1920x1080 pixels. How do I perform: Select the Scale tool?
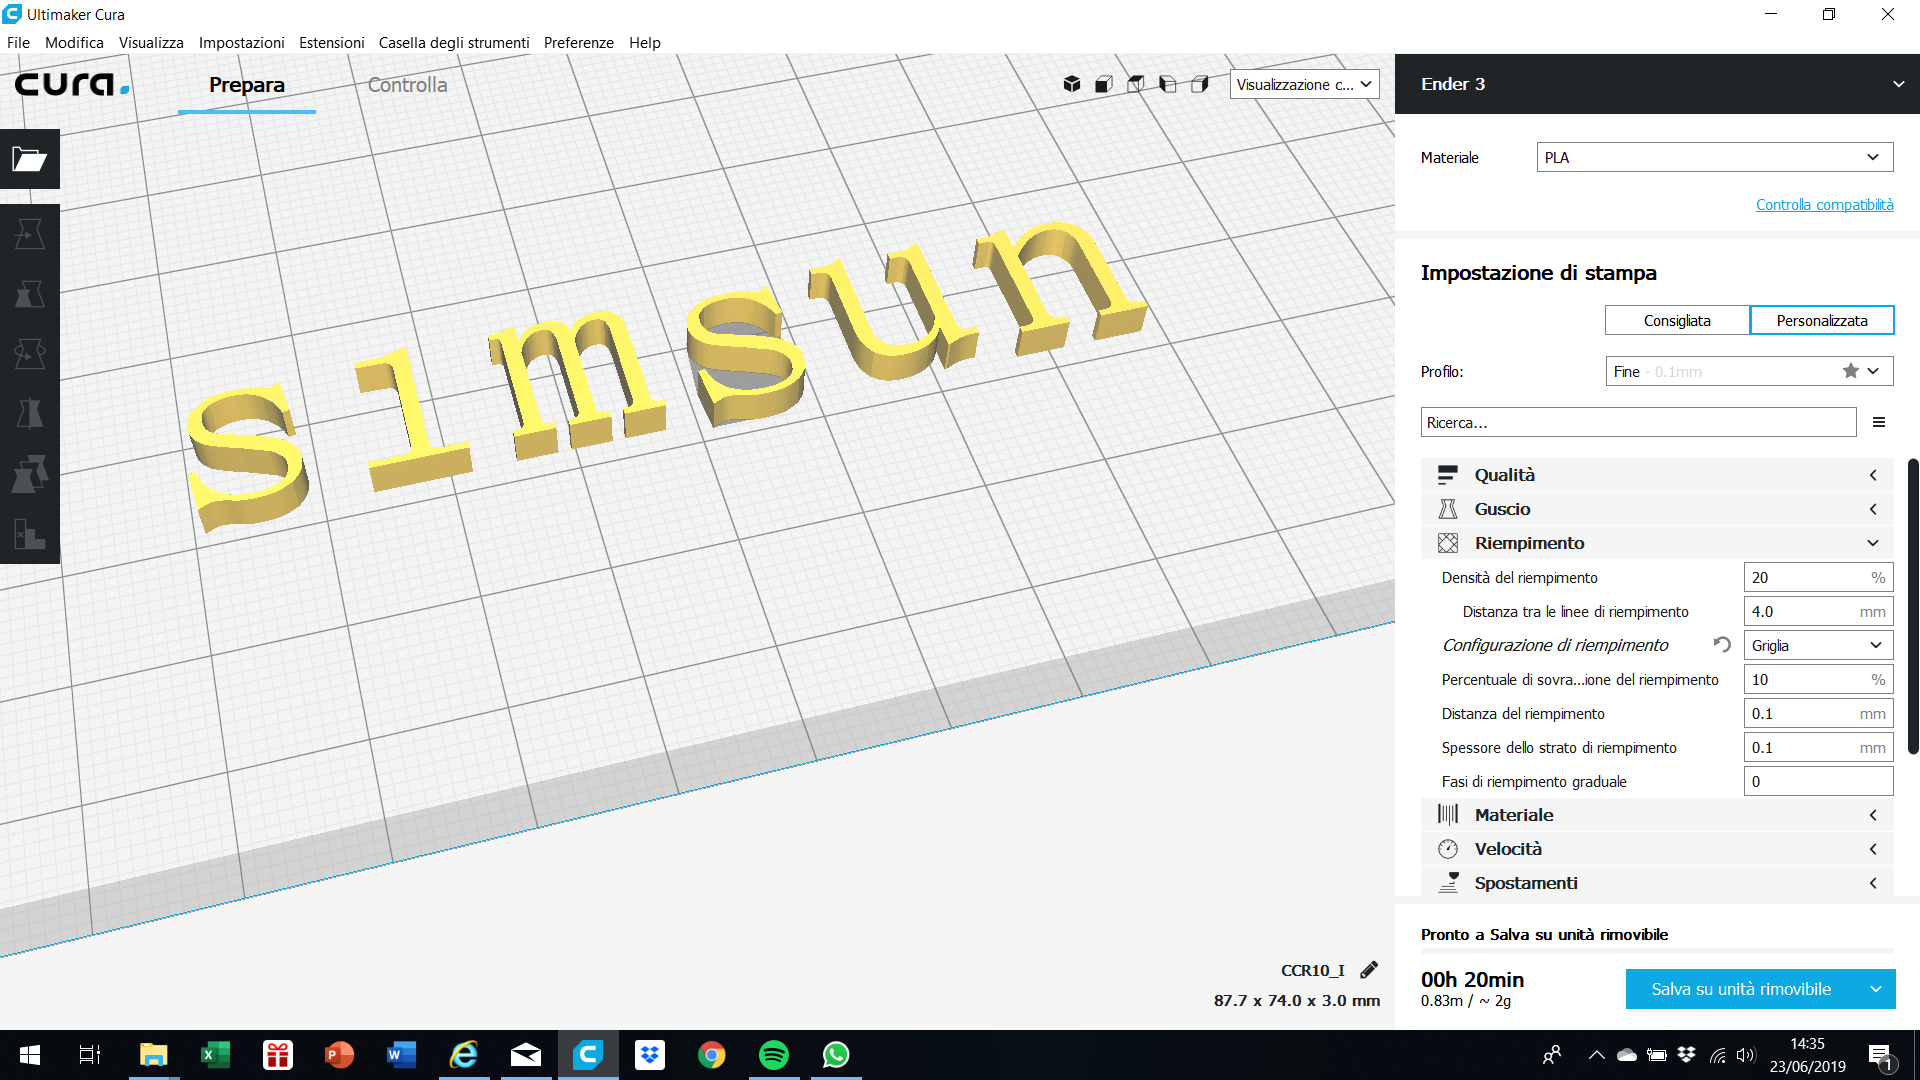tap(29, 293)
